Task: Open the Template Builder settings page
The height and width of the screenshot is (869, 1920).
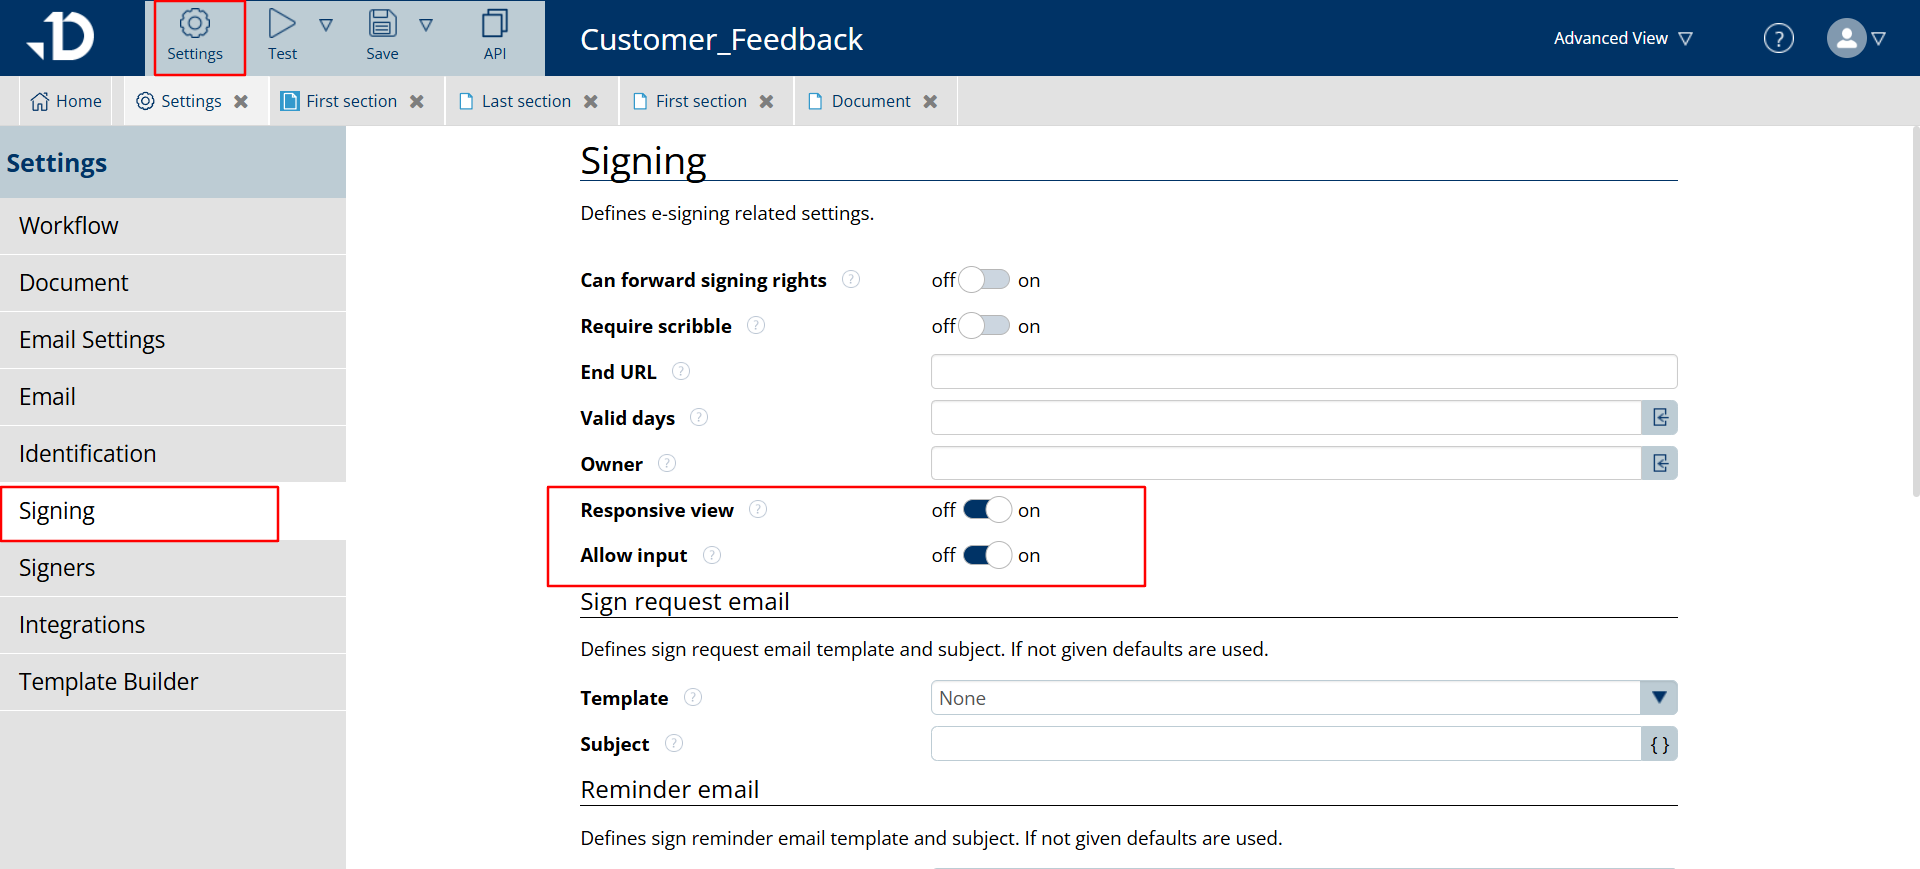Action: pyautogui.click(x=108, y=682)
